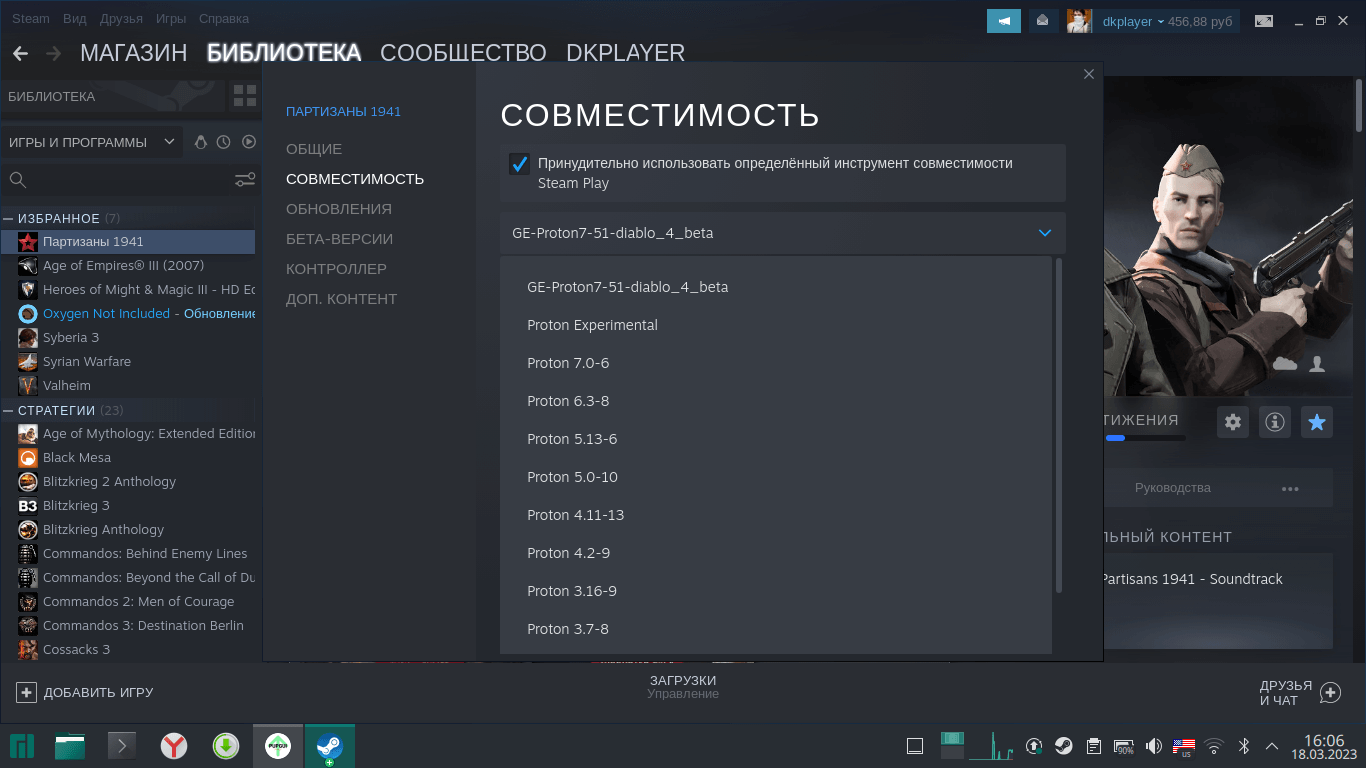Viewport: 1366px width, 768px height.
Task: Open the БЕТА-ВЕРСИИ settings tab
Action: click(x=339, y=239)
